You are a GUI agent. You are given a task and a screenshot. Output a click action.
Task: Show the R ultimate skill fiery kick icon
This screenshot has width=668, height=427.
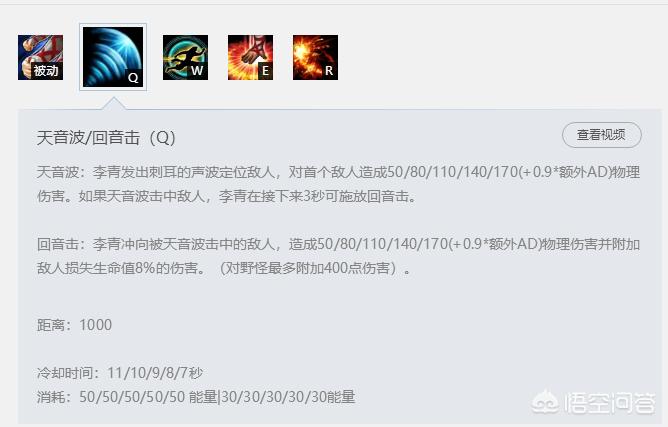click(x=315, y=58)
